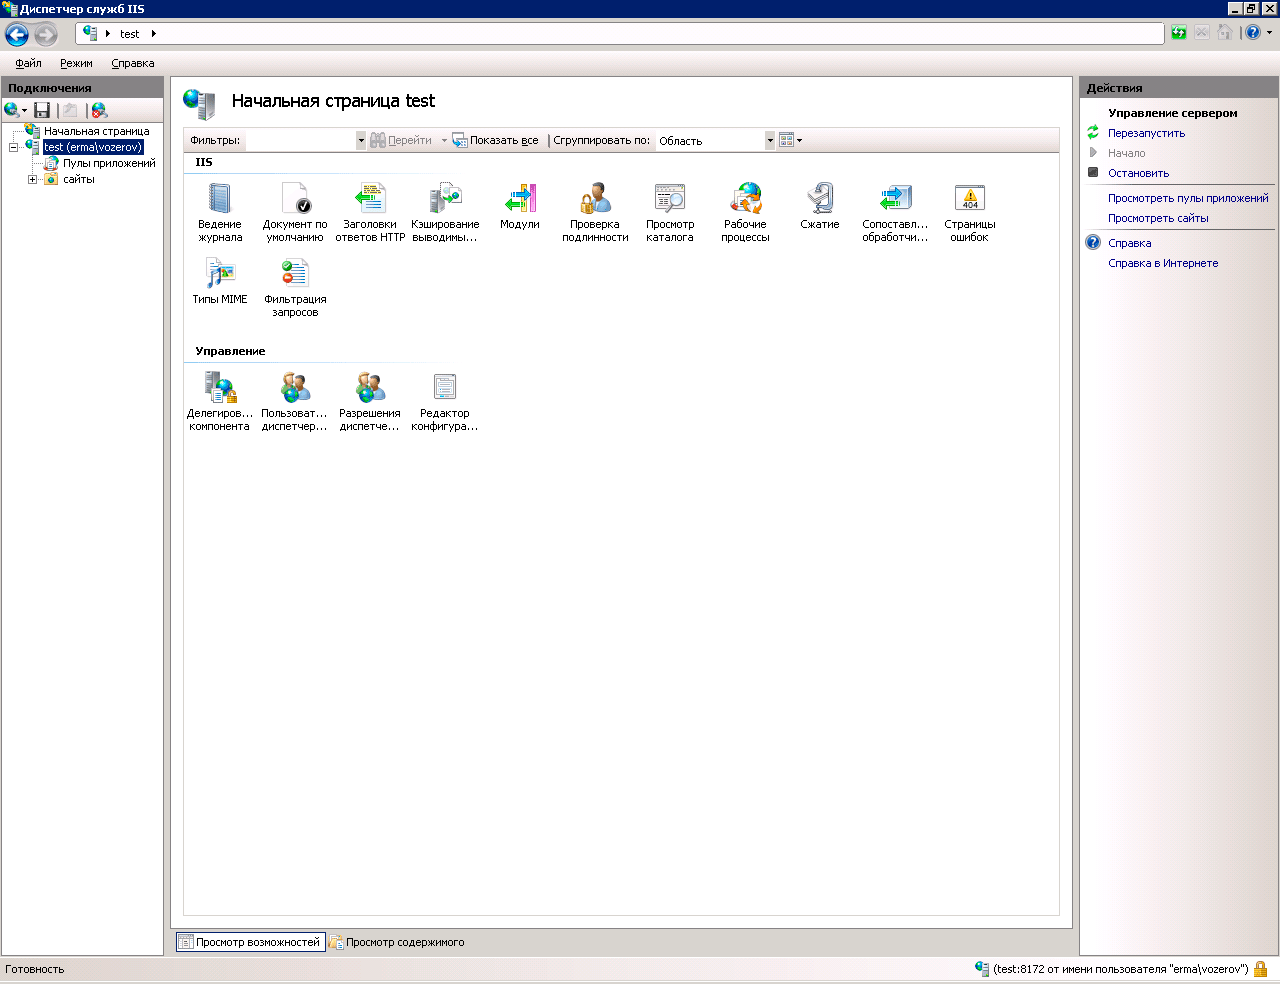Open the Режим menu
Image resolution: width=1280 pixels, height=984 pixels.
click(x=76, y=63)
